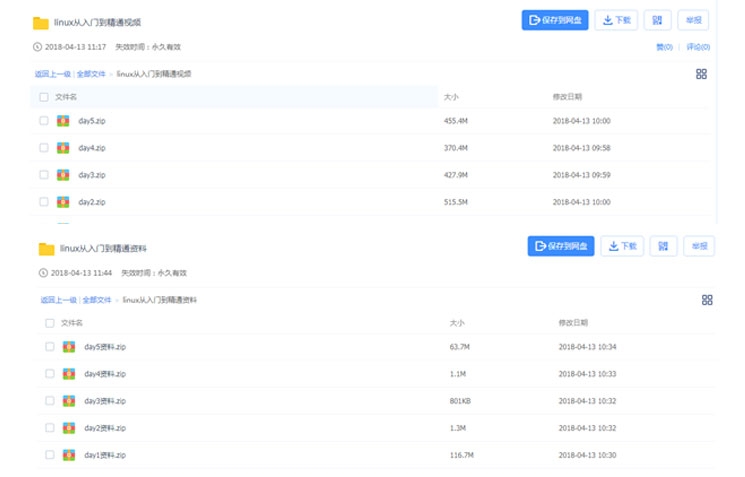
Task: Click the folder icon beside linux从入门到精通视频 title
Action: 41,23
